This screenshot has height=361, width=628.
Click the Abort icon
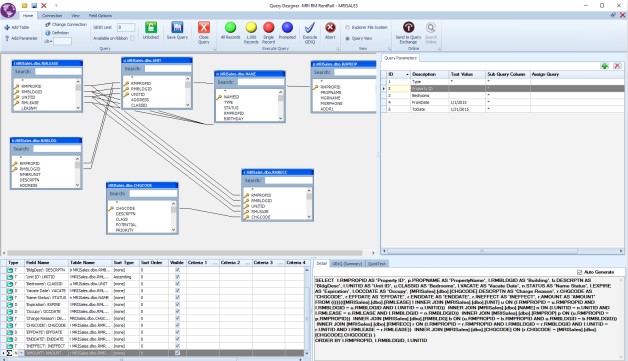click(x=330, y=27)
